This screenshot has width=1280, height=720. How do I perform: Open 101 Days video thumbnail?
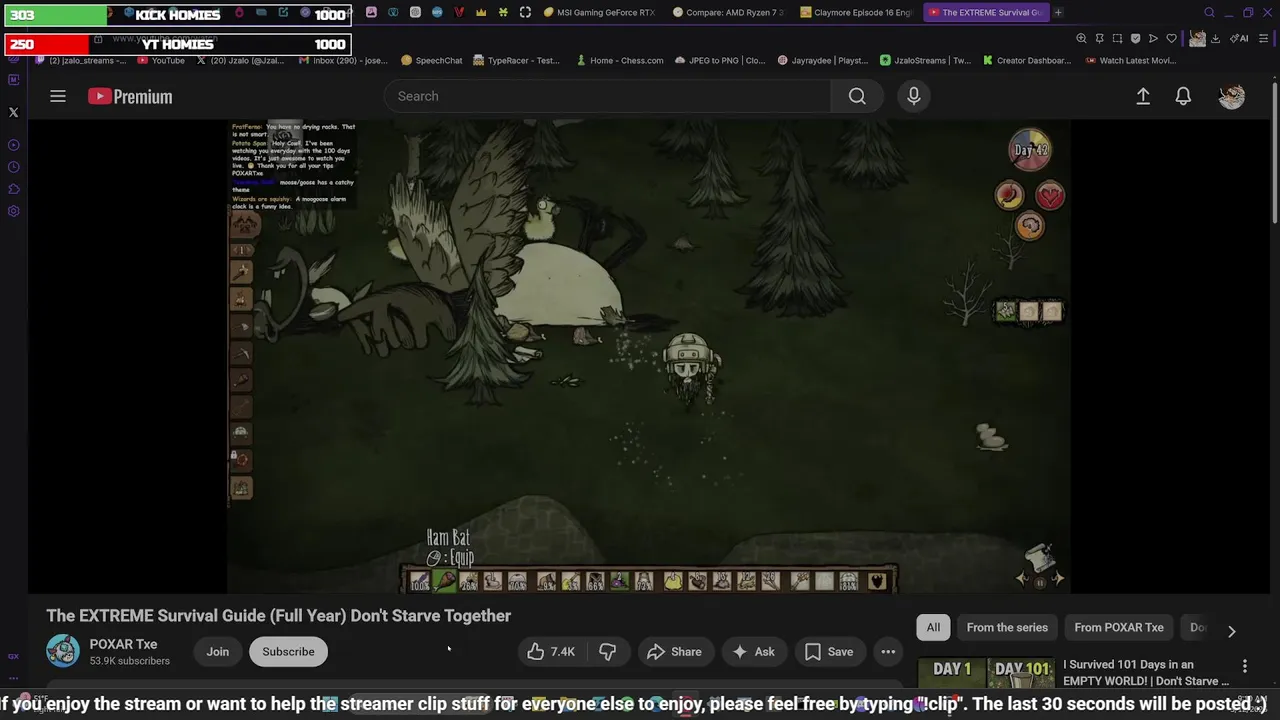986,675
